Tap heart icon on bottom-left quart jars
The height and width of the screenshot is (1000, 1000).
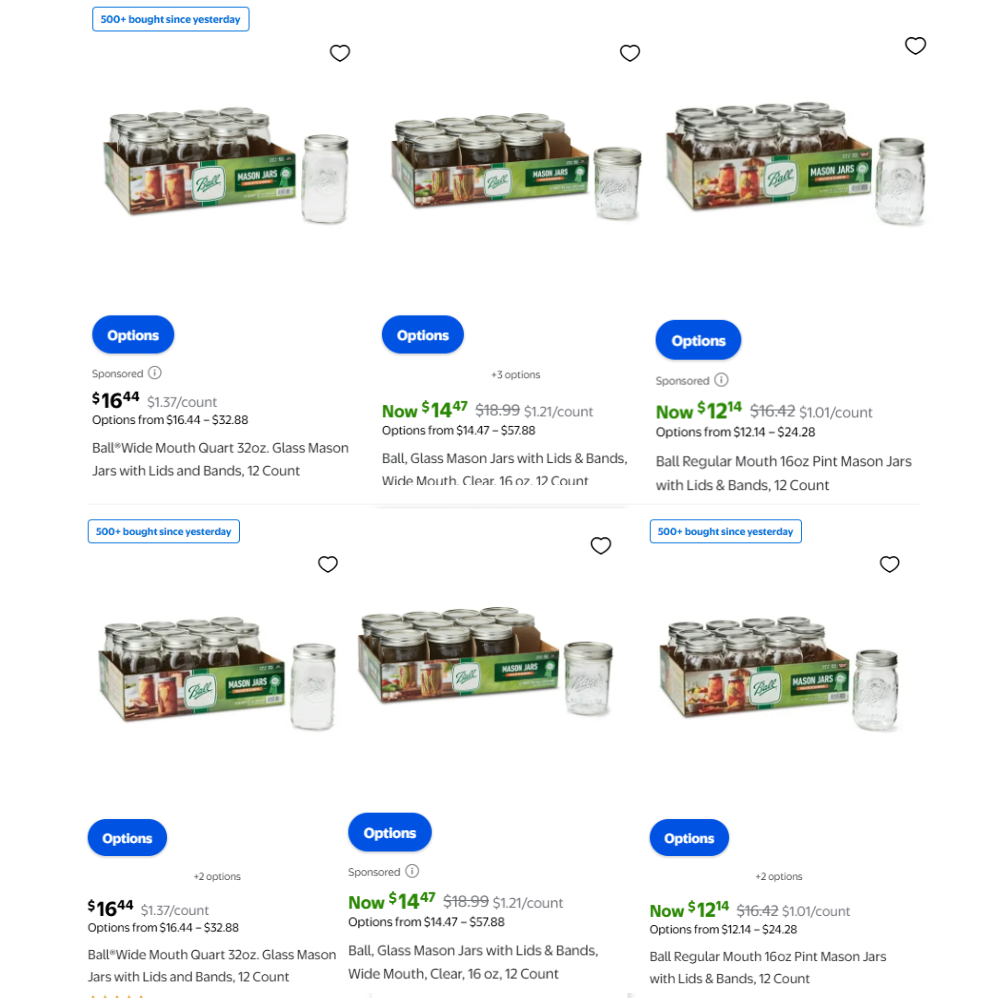328,564
